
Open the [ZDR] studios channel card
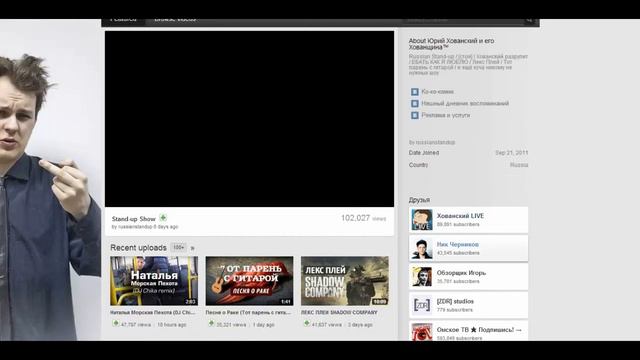469,305
